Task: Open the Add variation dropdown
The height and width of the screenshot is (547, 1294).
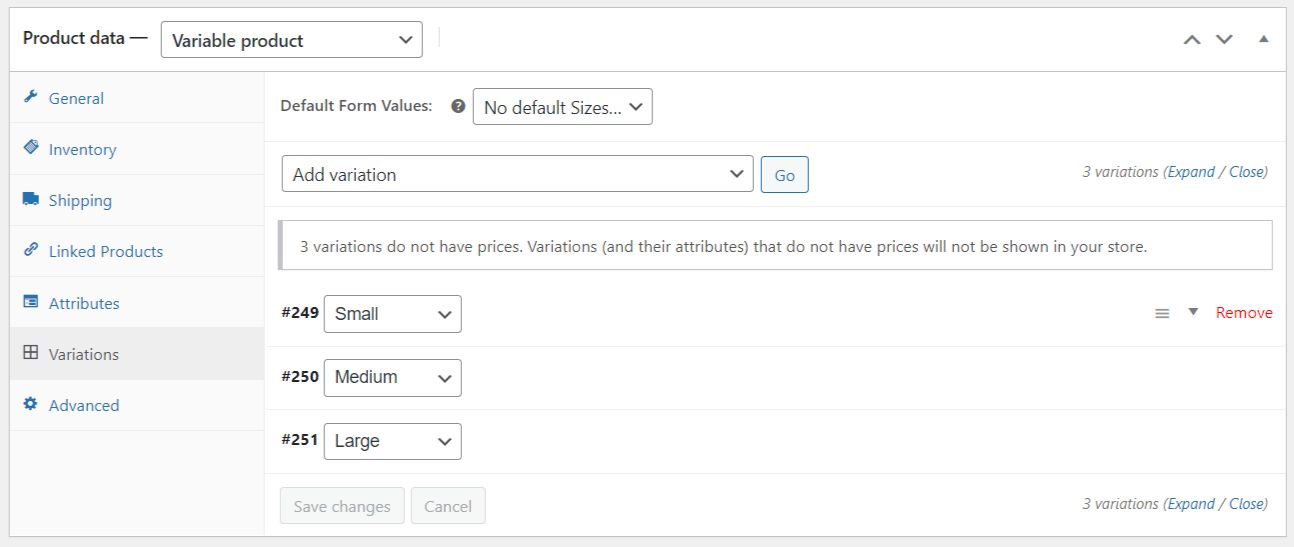Action: (x=517, y=174)
